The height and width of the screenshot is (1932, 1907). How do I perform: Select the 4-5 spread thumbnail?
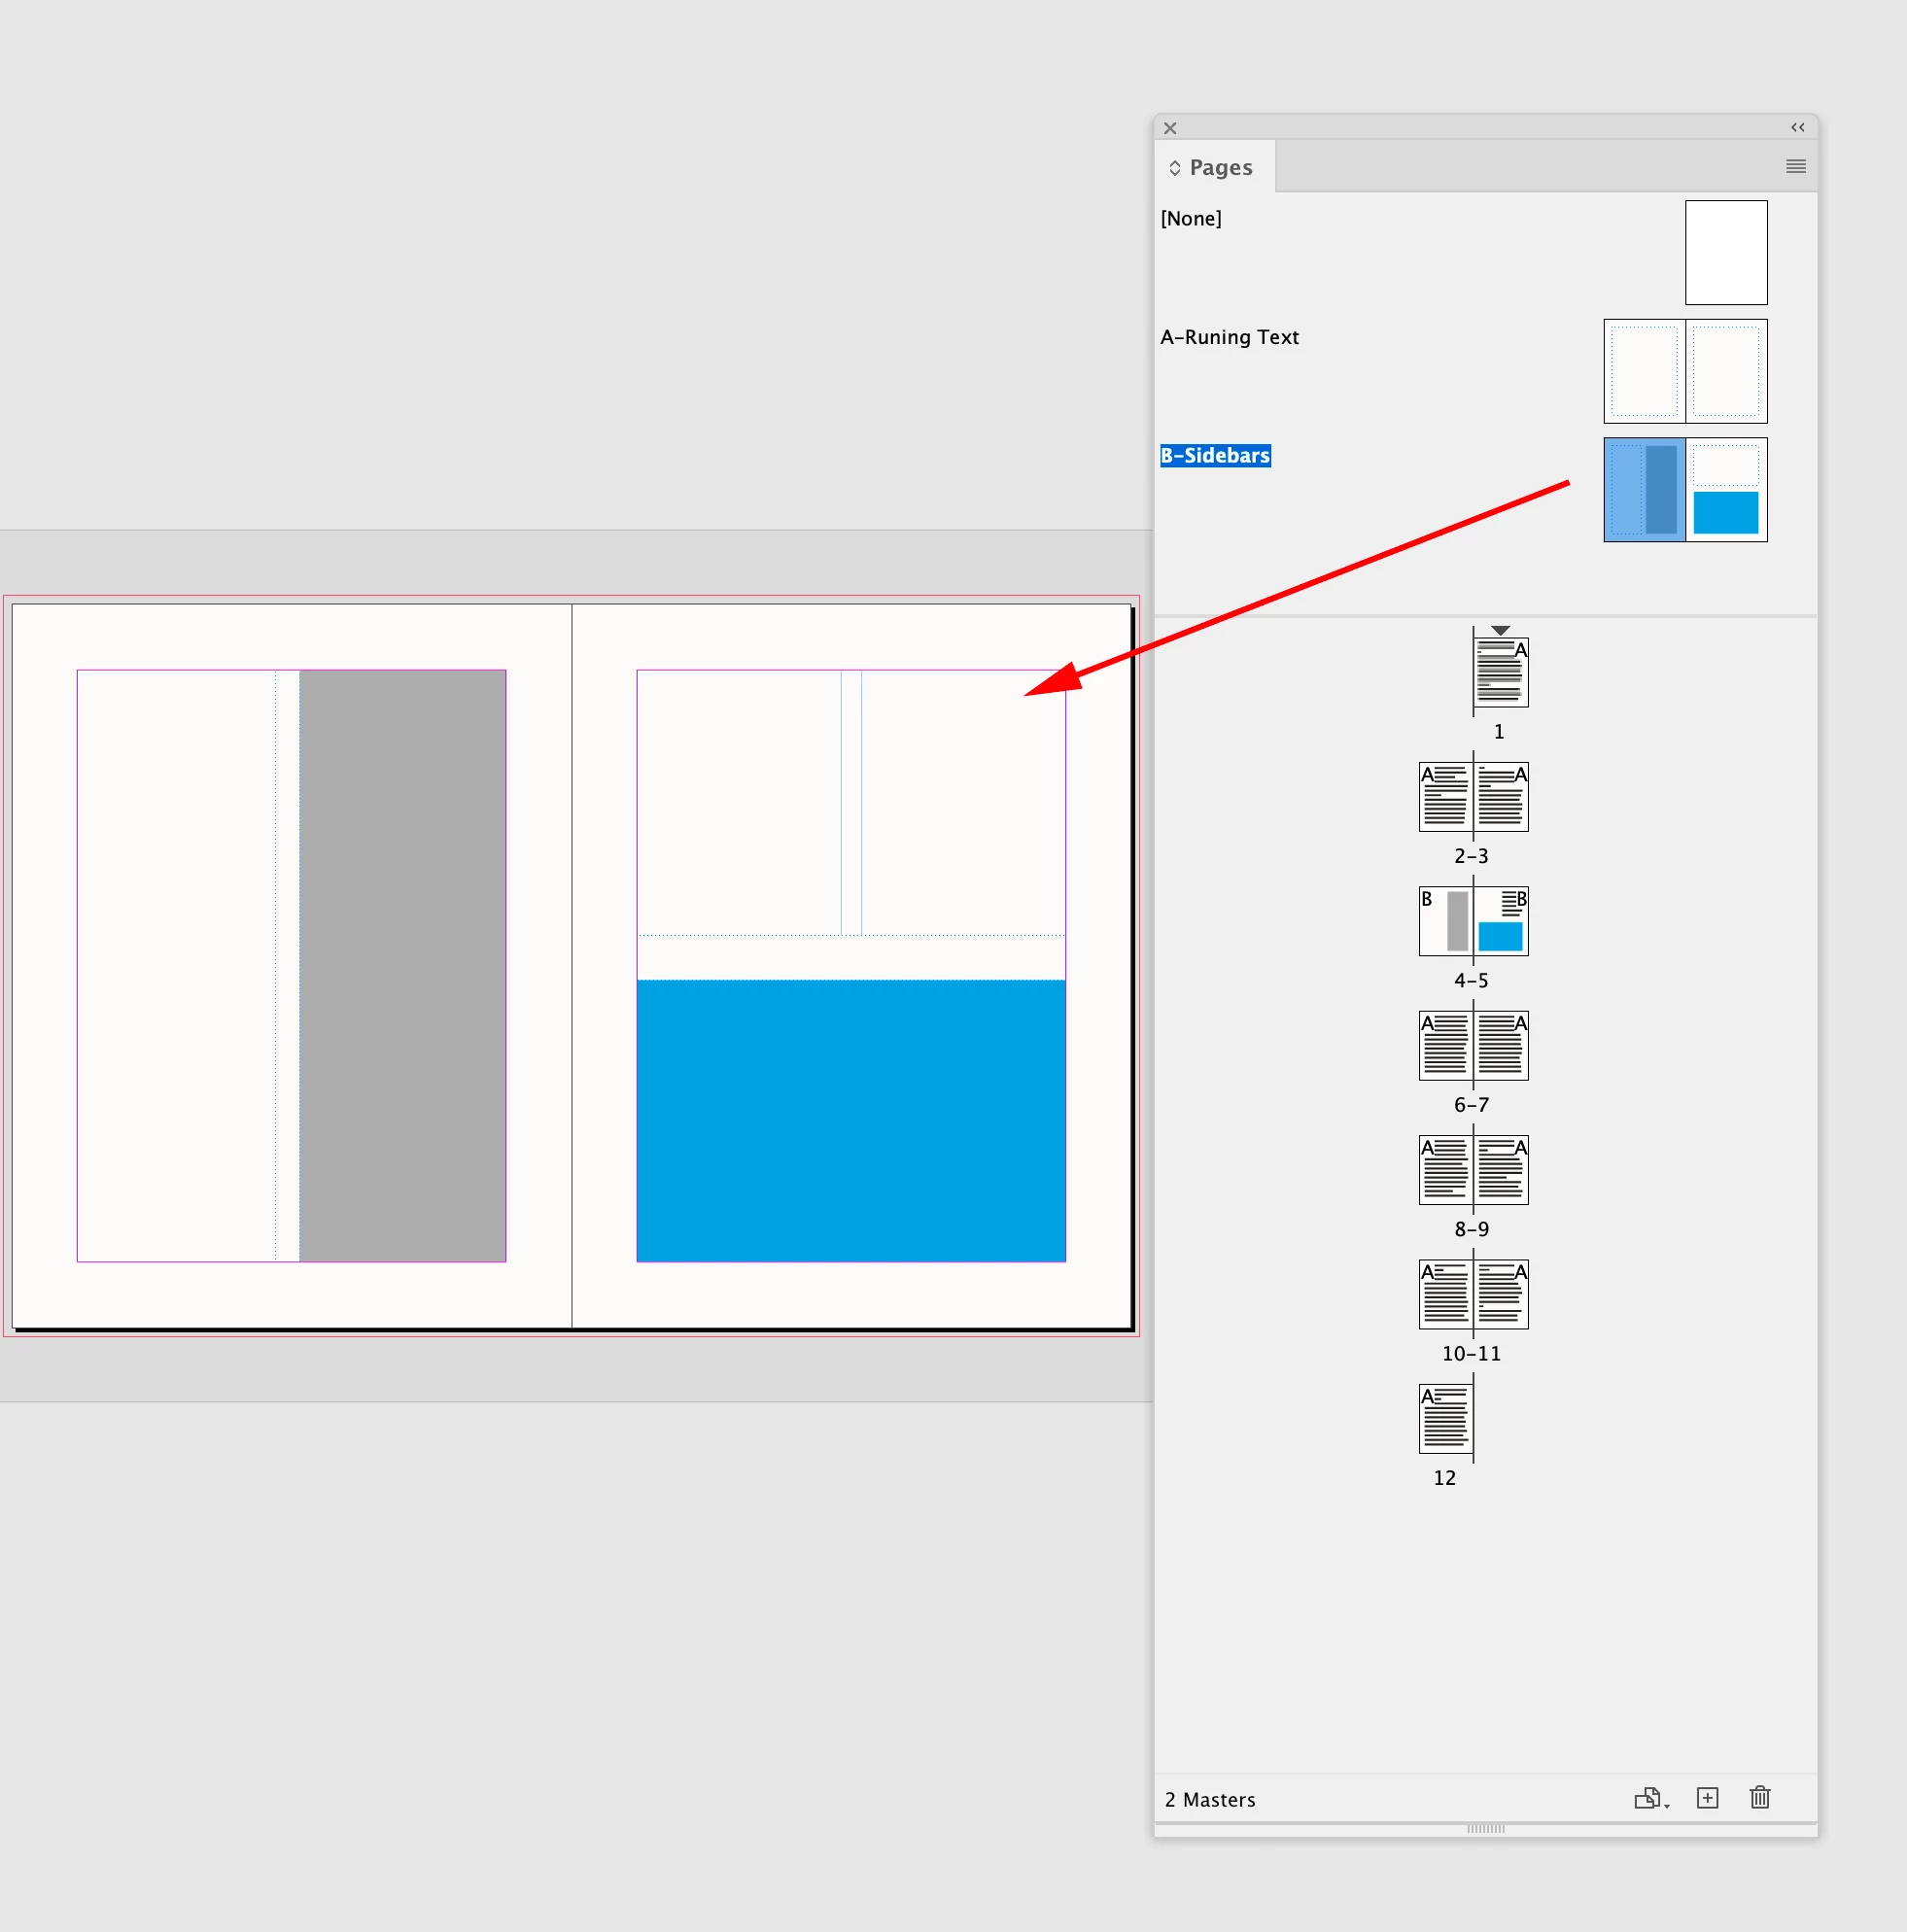point(1473,921)
